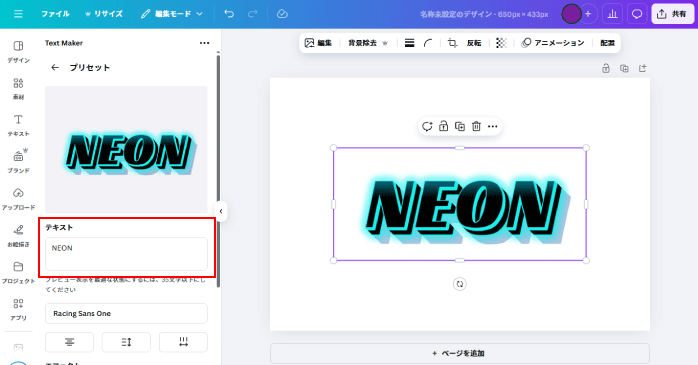This screenshot has width=698, height=365.
Task: Open the border style lines icon
Action: coord(410,43)
